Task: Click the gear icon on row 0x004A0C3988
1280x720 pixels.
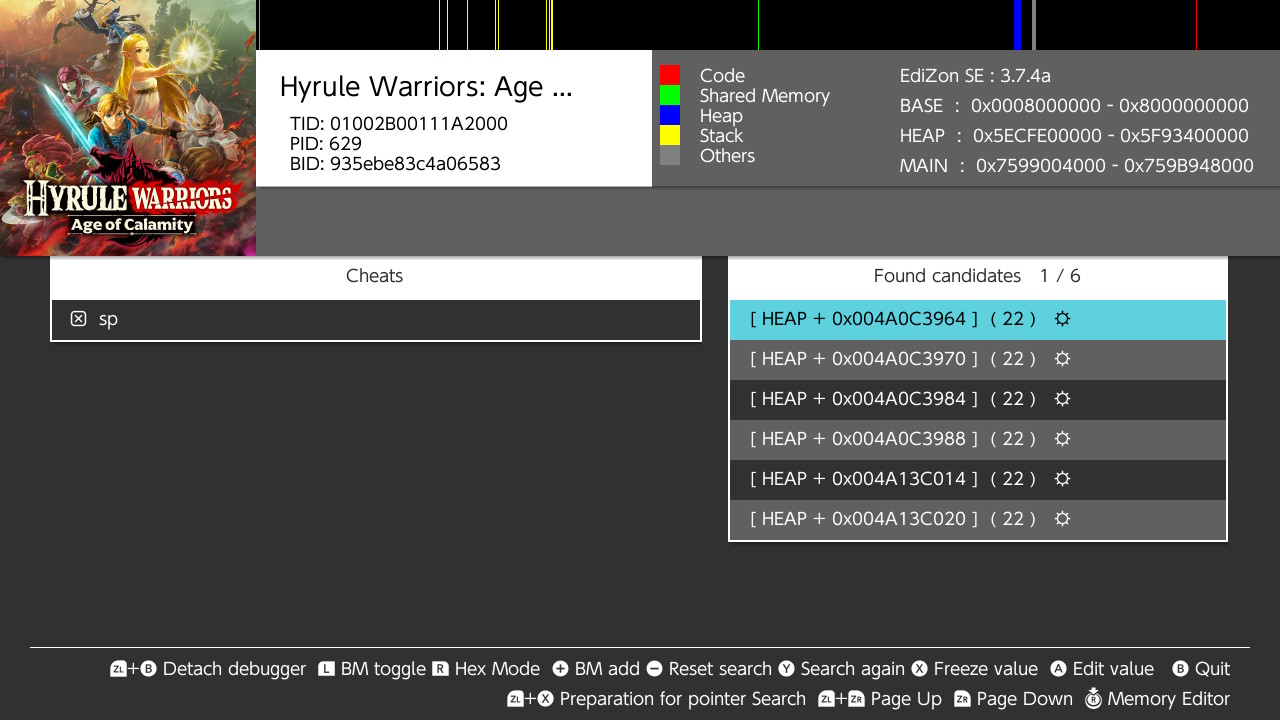Action: tap(1063, 439)
